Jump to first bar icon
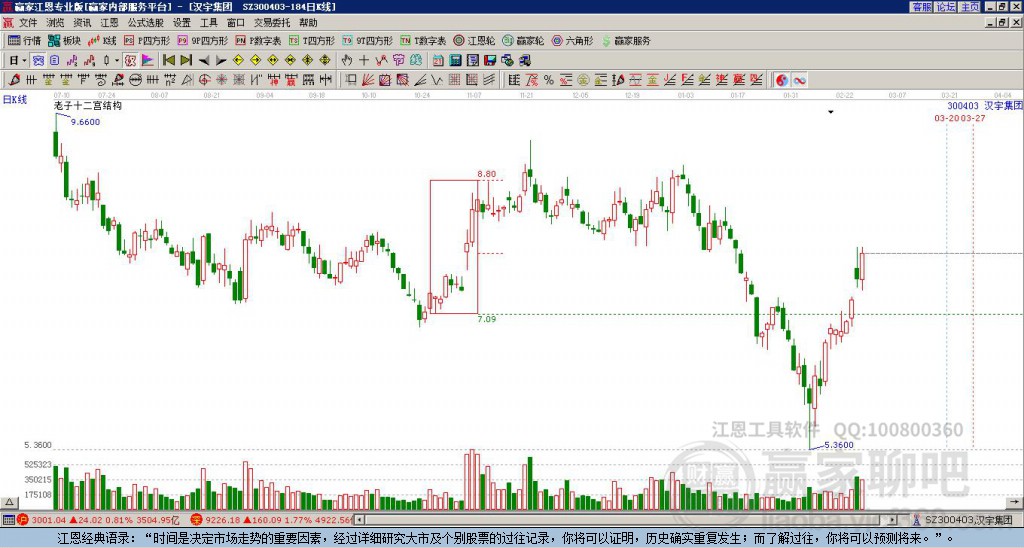This screenshot has width=1024, height=548. pyautogui.click(x=168, y=61)
